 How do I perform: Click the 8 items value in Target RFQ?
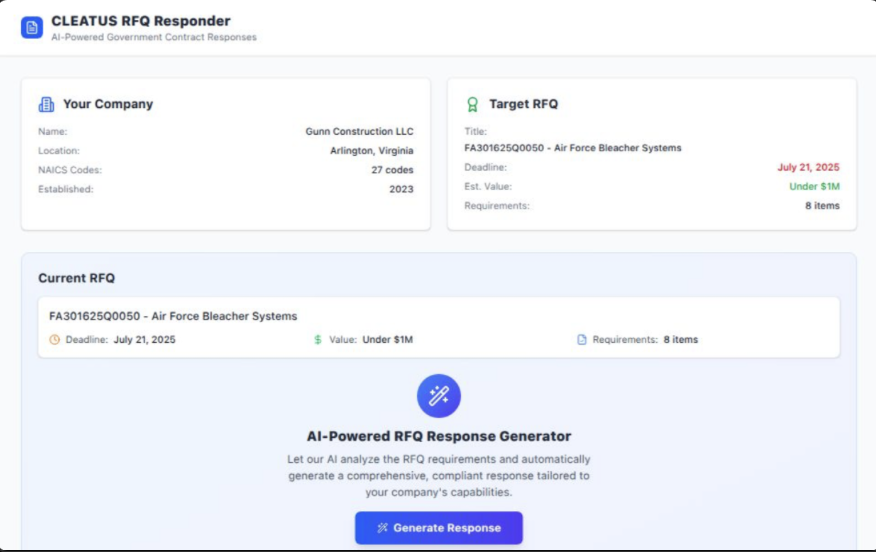coord(822,206)
